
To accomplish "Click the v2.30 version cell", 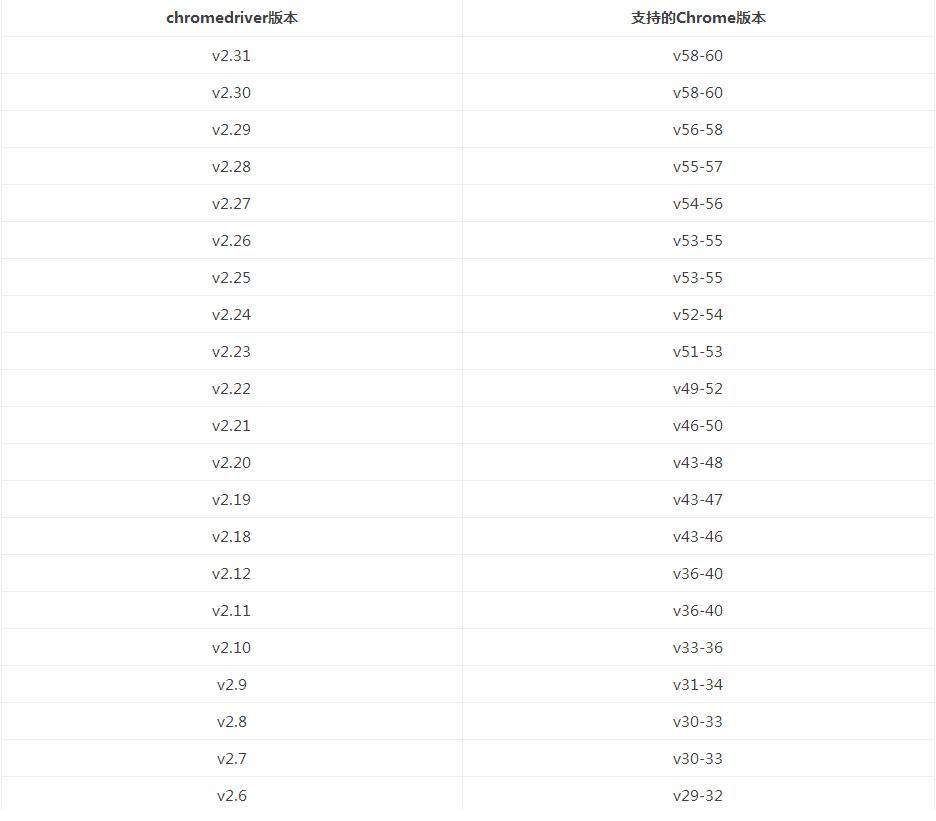I will 231,93.
